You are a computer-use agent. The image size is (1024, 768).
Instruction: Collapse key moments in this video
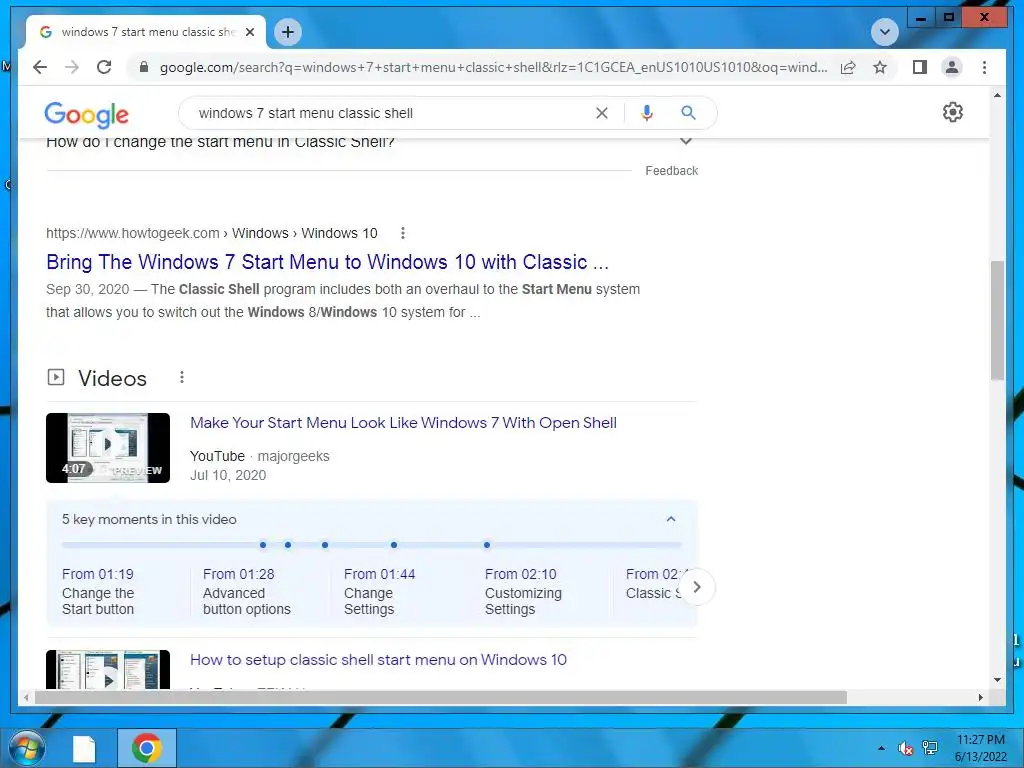pyautogui.click(x=671, y=519)
